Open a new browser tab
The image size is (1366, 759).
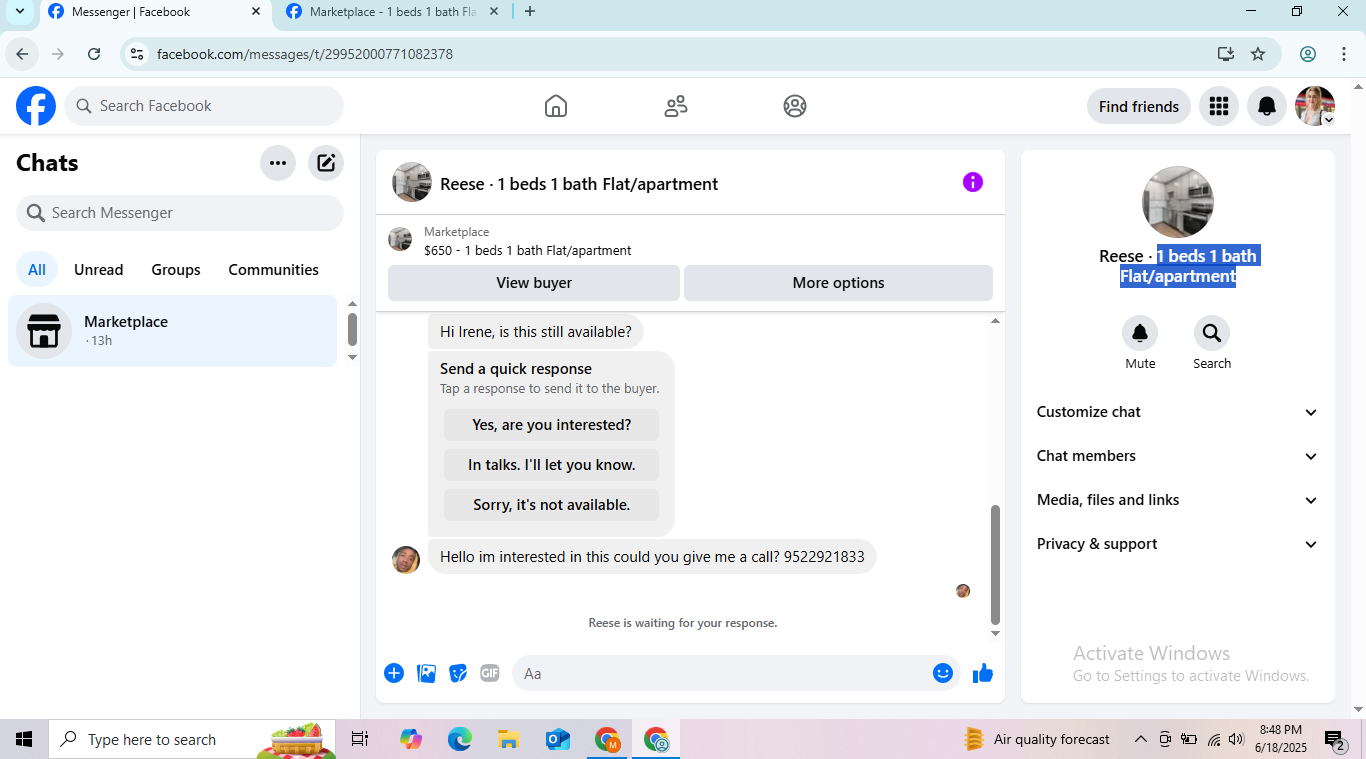tap(530, 12)
